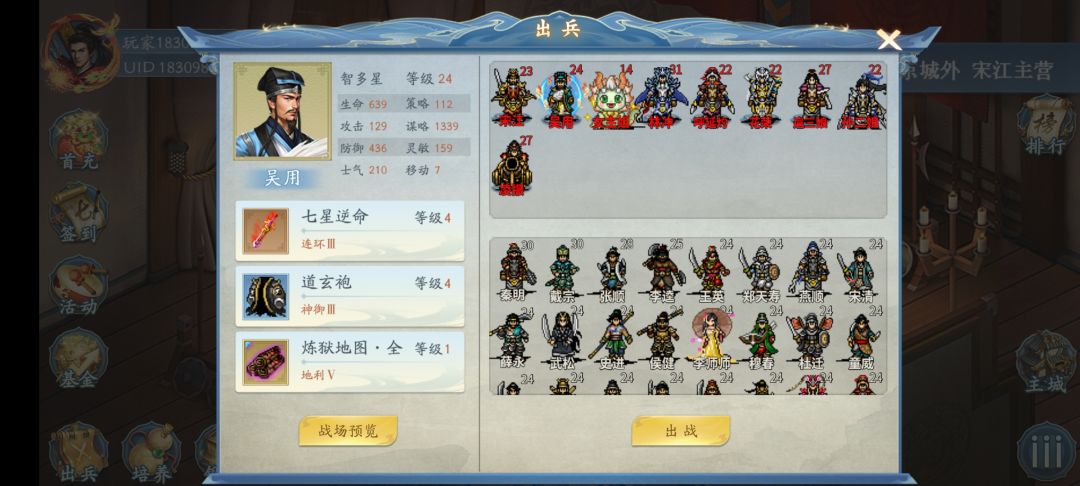Select reserve hero 史进

pyautogui.click(x=612, y=339)
